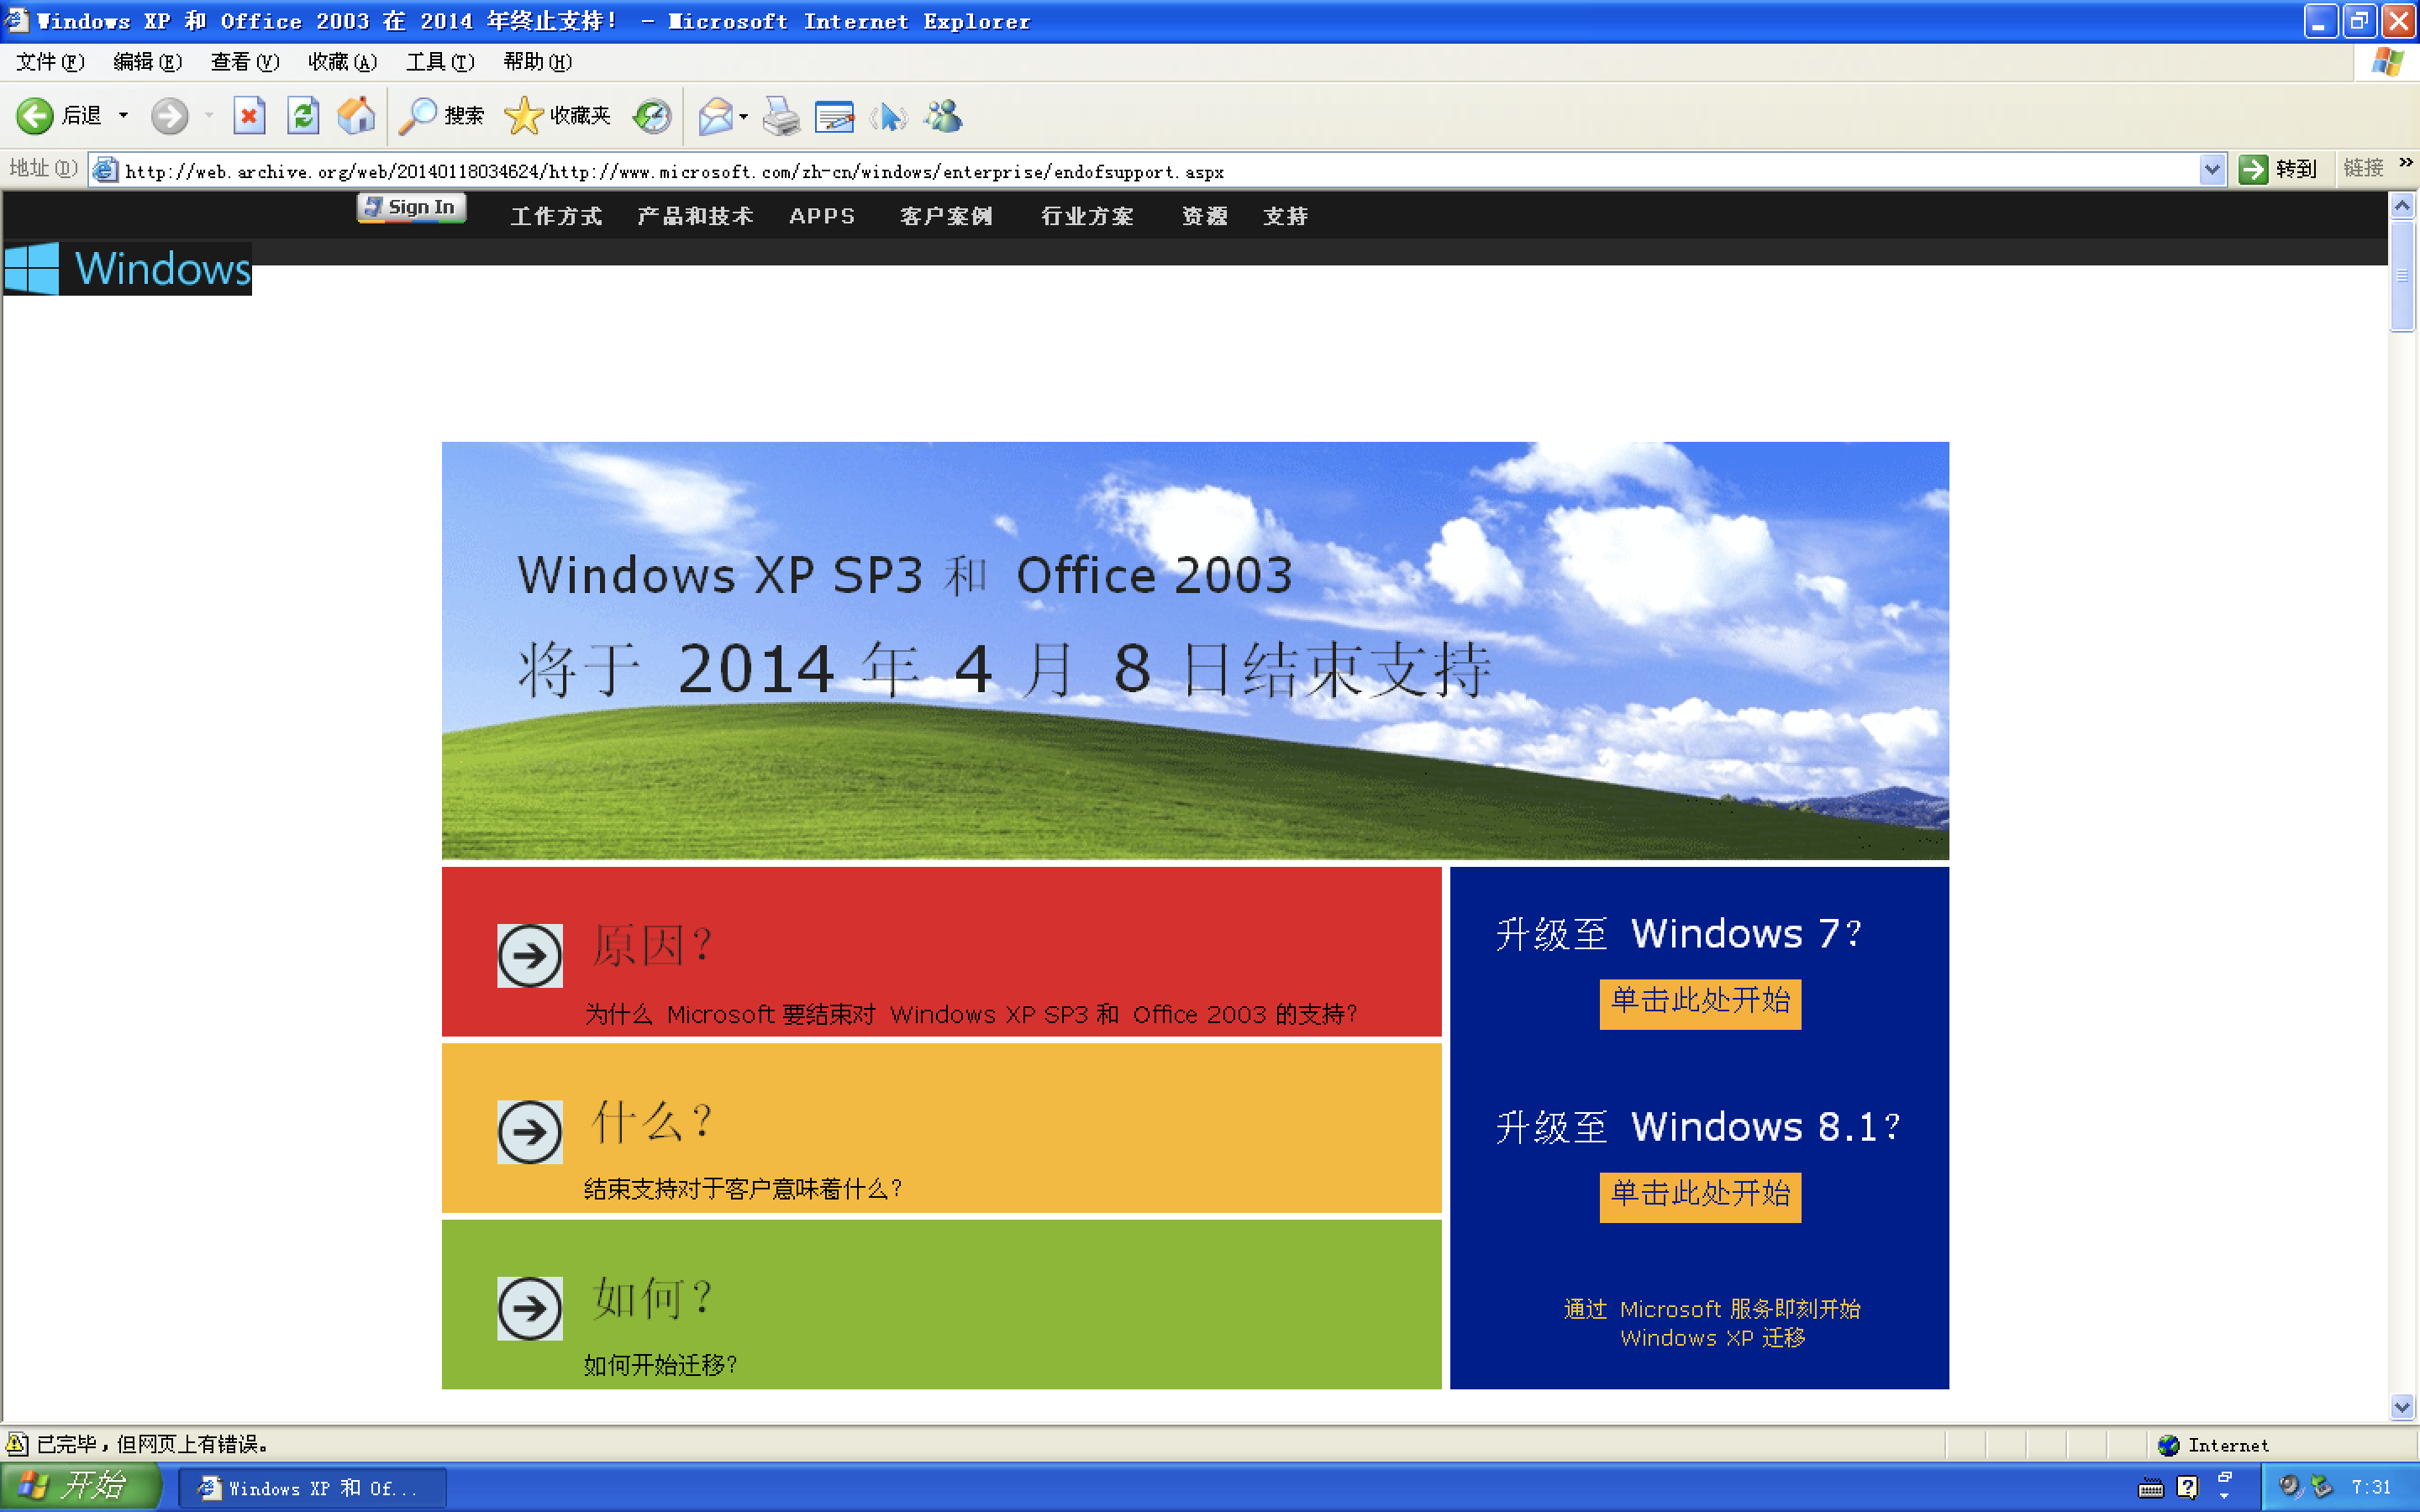Open the Forward button dropdown arrow
Viewport: 2420px width, 1512px height.
[209, 116]
